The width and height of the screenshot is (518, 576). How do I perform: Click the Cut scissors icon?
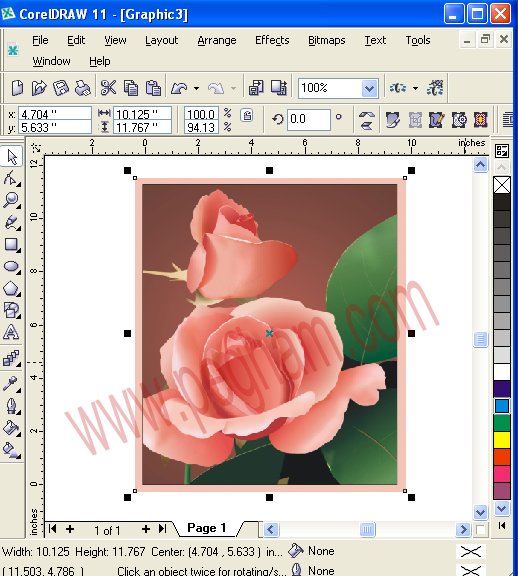point(108,88)
